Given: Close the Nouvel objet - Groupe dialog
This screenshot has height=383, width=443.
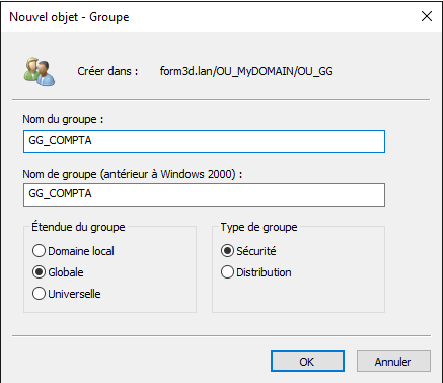Looking at the screenshot, I should click(x=427, y=16).
